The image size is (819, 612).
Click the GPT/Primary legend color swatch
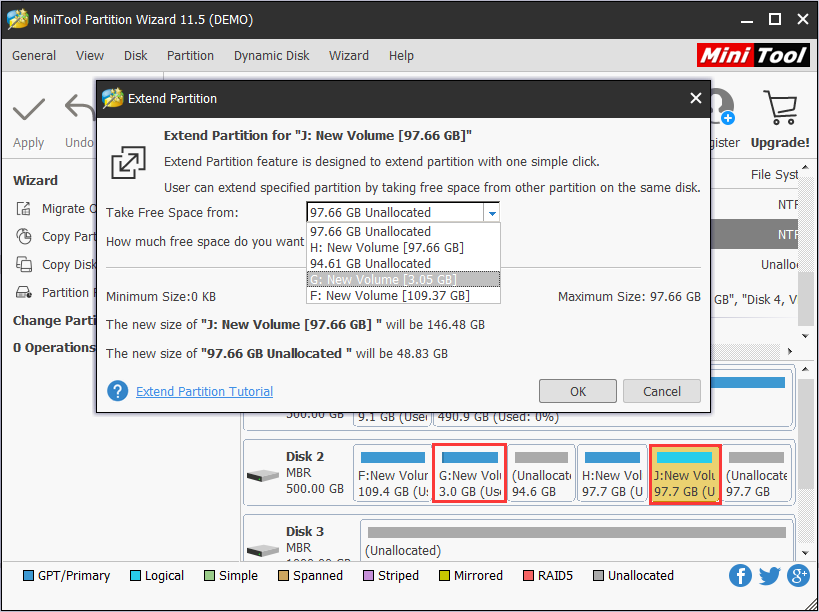(x=28, y=576)
